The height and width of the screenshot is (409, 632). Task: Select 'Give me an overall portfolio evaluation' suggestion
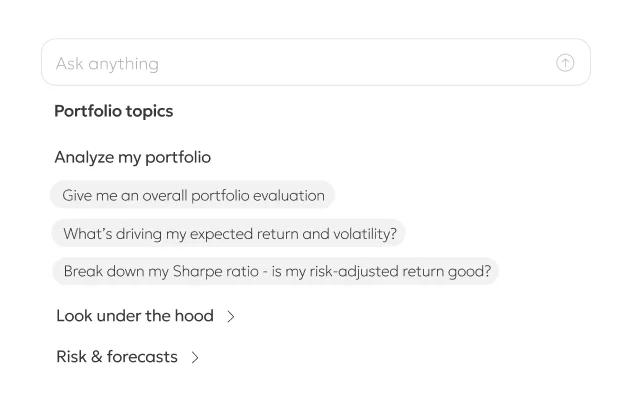pos(193,195)
